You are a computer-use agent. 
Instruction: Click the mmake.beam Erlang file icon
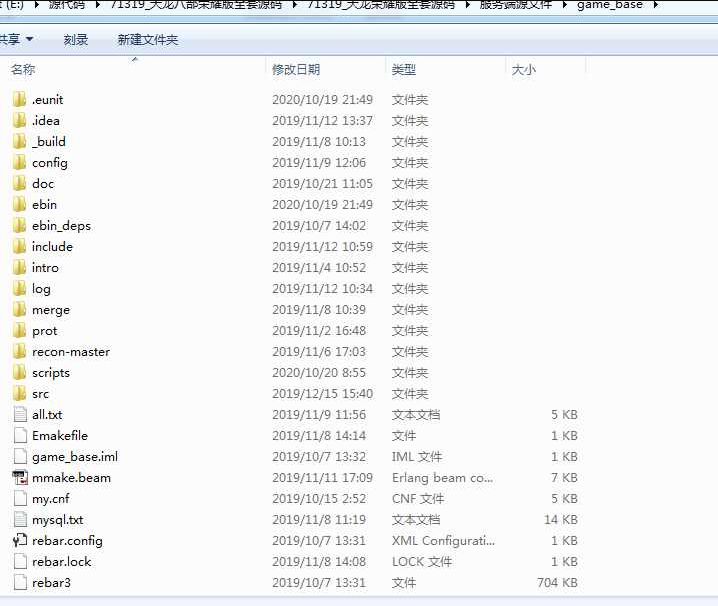pos(20,478)
